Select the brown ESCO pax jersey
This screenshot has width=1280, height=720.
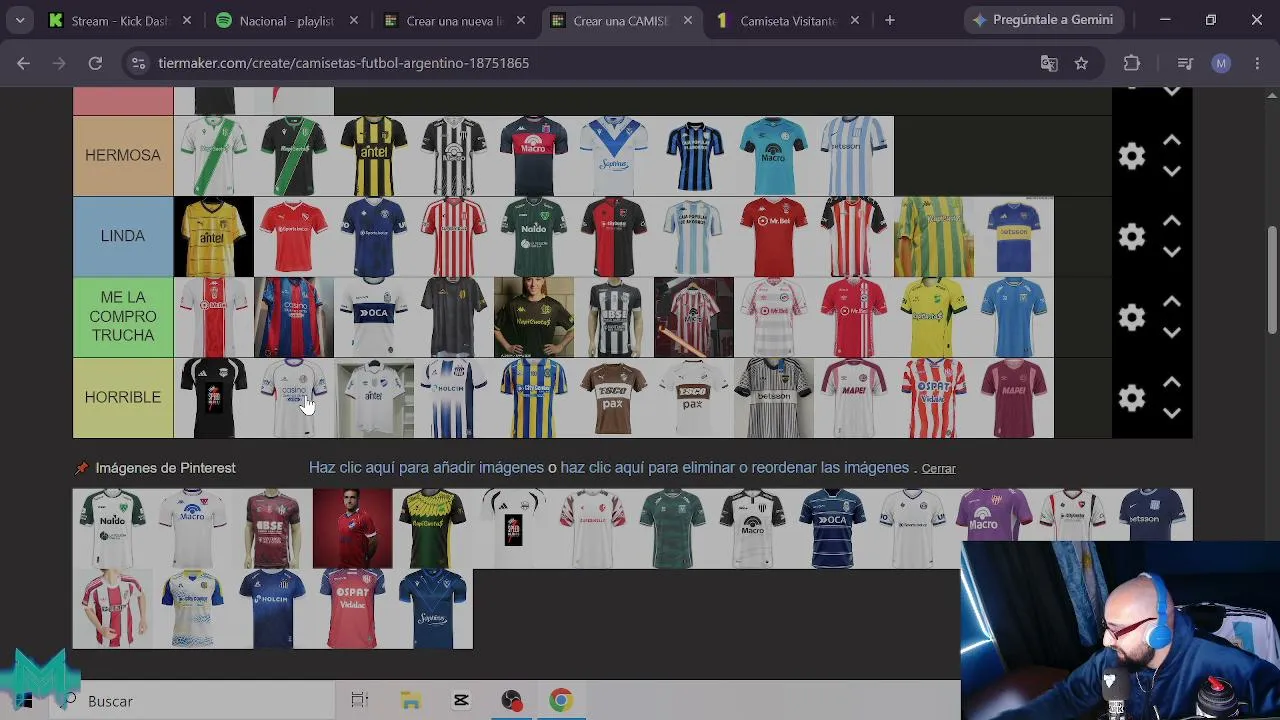pyautogui.click(x=614, y=398)
